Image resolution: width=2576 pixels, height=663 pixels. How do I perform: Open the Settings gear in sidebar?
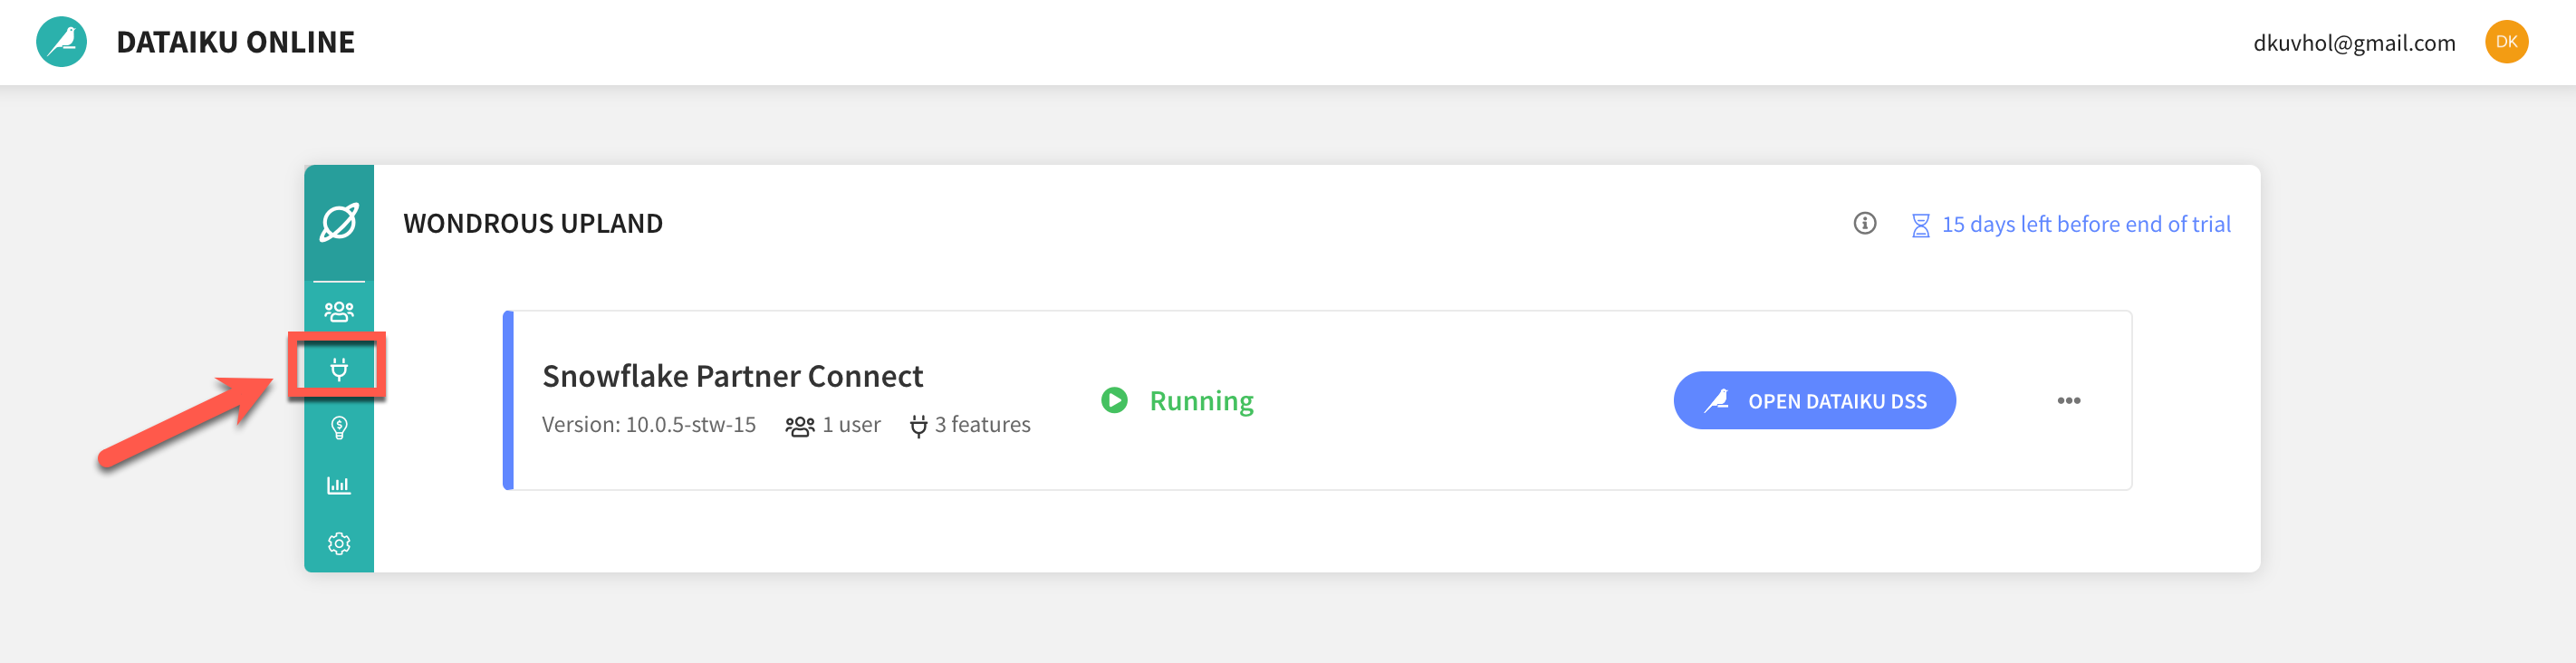pyautogui.click(x=339, y=543)
